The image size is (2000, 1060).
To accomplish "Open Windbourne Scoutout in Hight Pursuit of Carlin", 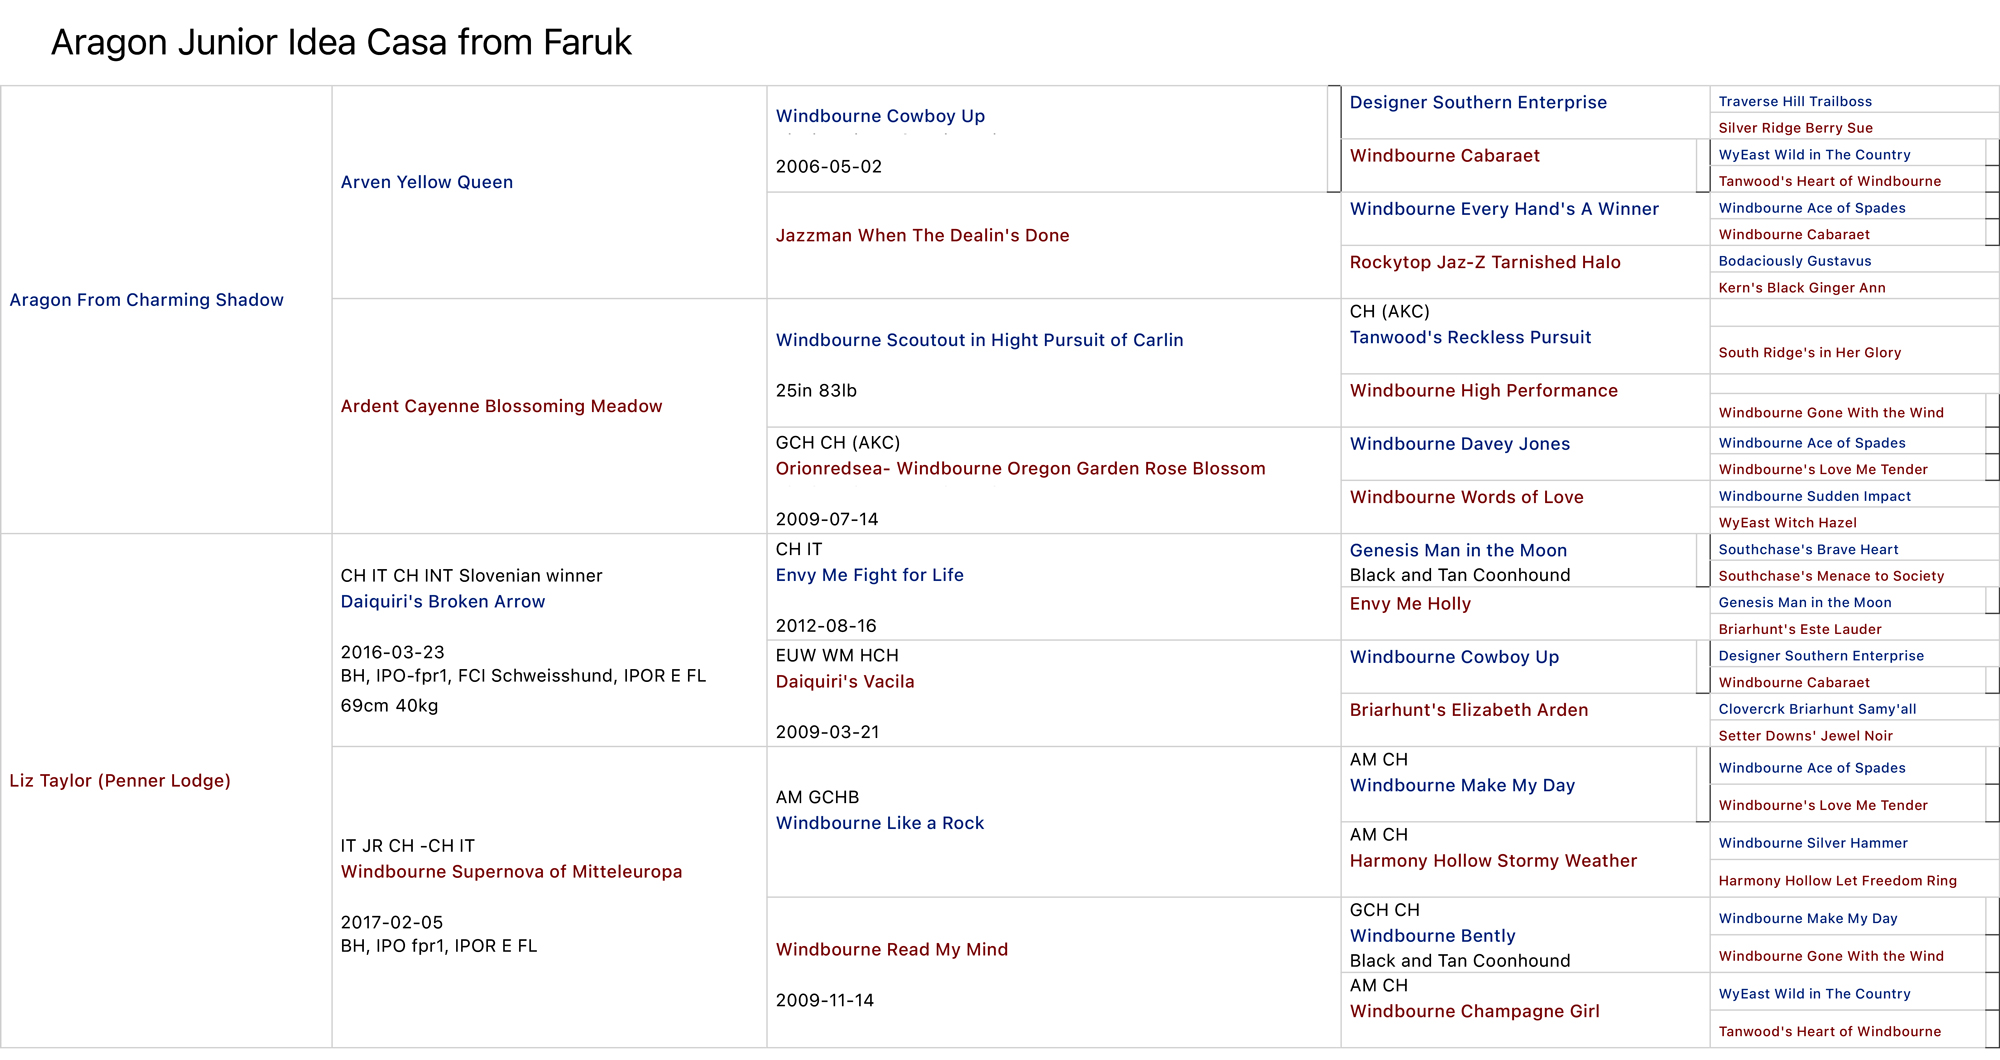I will point(979,340).
